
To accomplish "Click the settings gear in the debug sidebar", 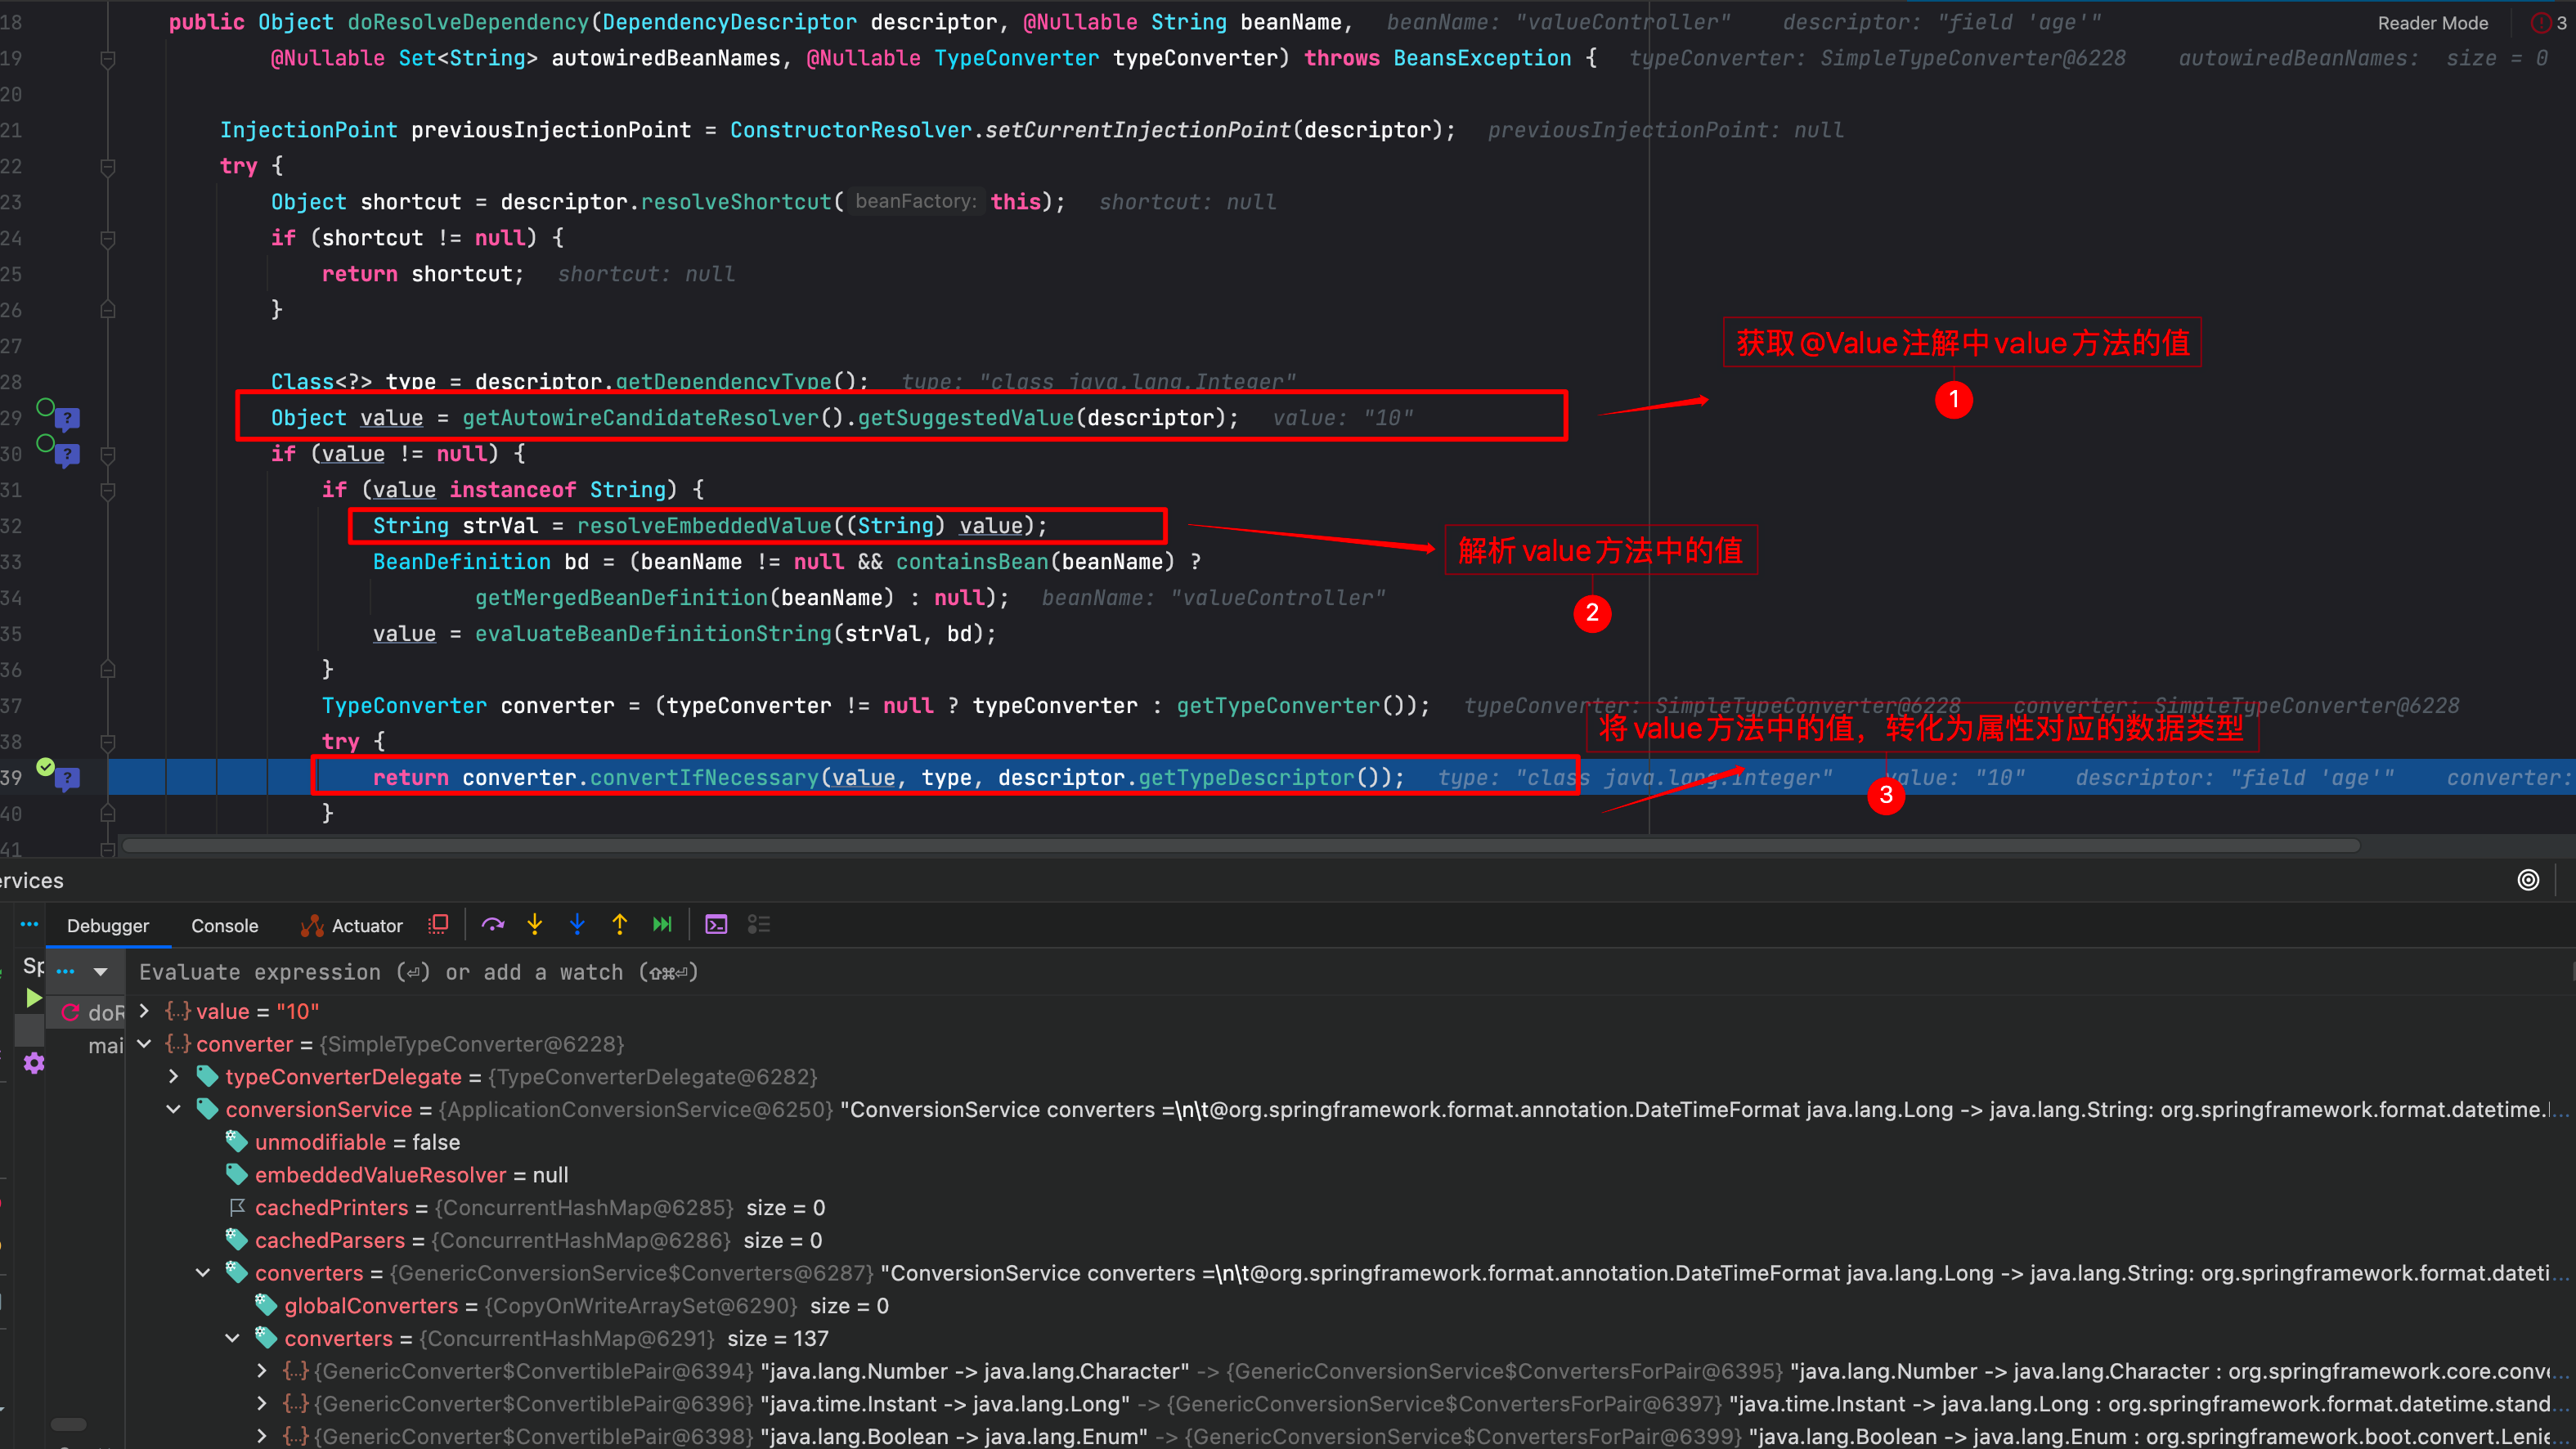I will click(x=33, y=1063).
